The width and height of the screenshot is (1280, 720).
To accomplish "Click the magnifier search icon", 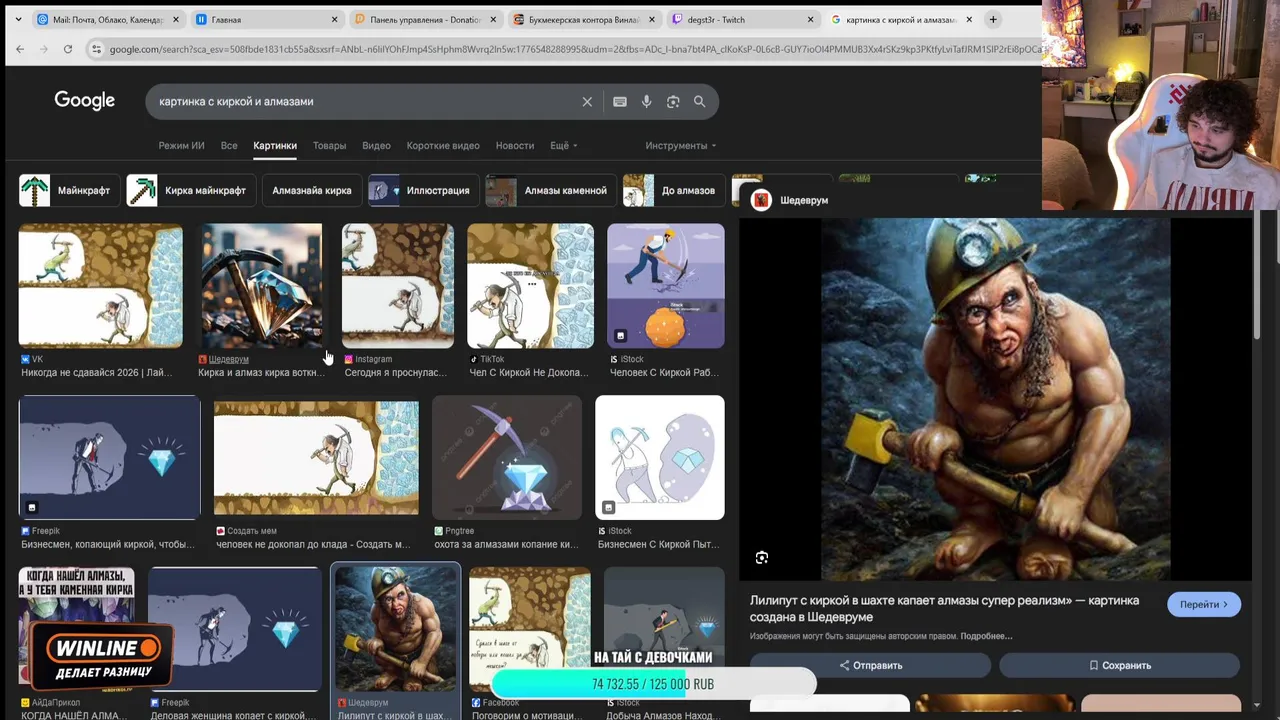I will tap(700, 102).
